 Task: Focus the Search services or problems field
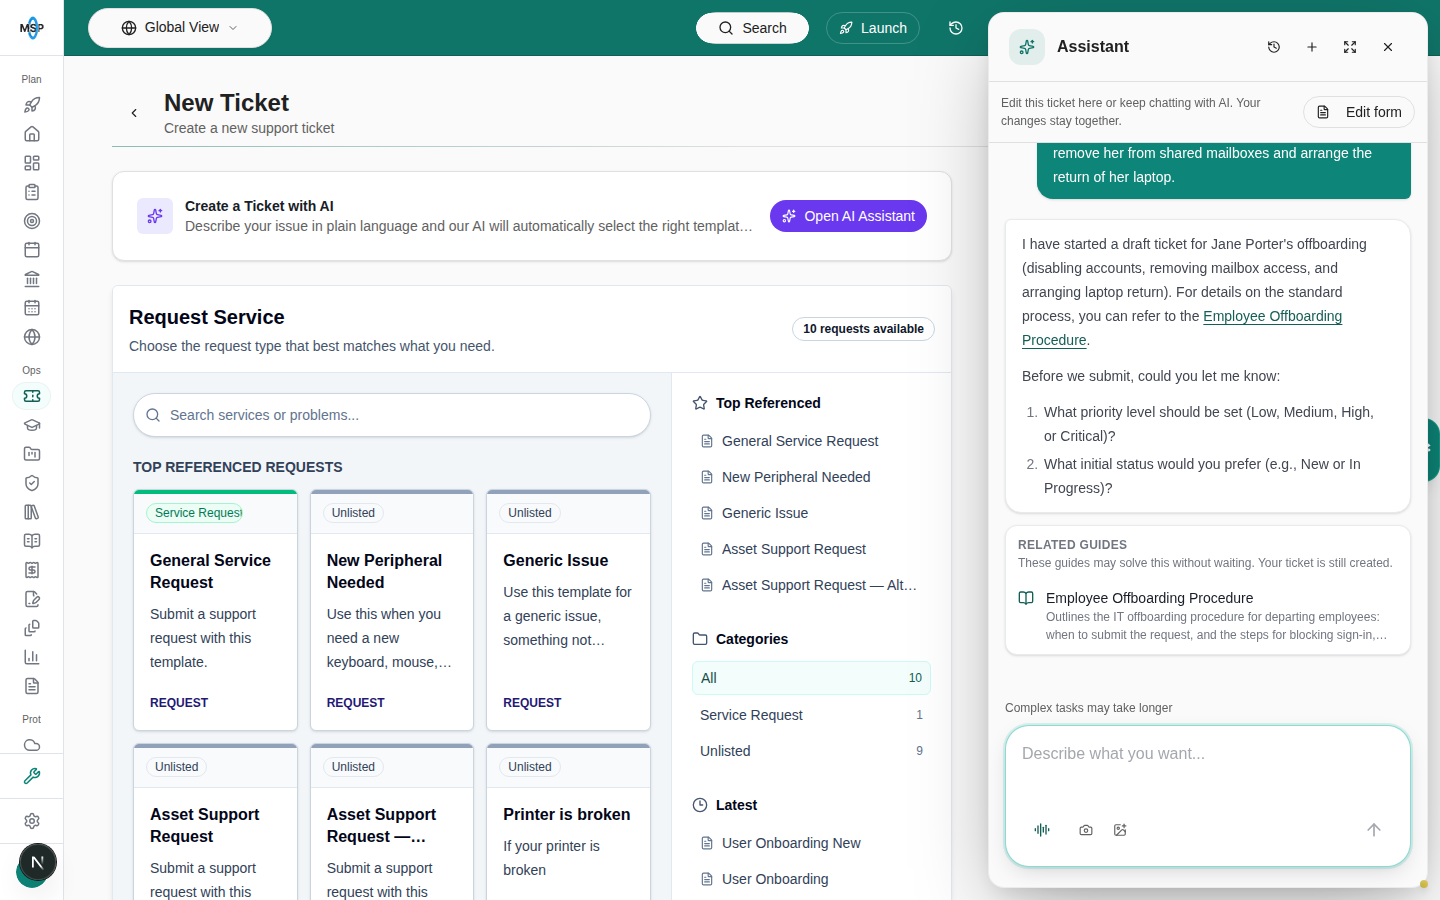click(392, 415)
